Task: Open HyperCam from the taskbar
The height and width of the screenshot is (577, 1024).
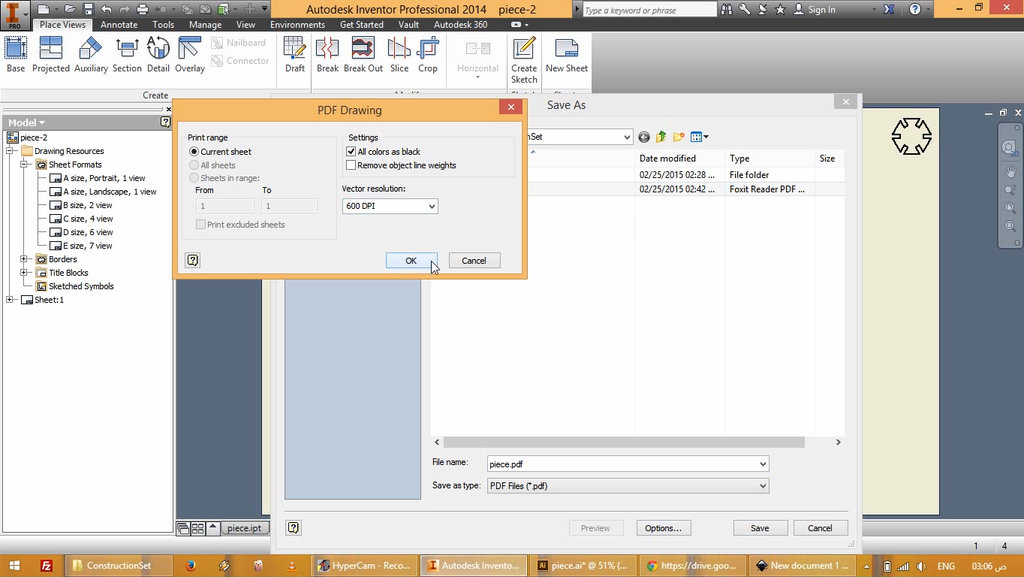Action: pos(363,565)
